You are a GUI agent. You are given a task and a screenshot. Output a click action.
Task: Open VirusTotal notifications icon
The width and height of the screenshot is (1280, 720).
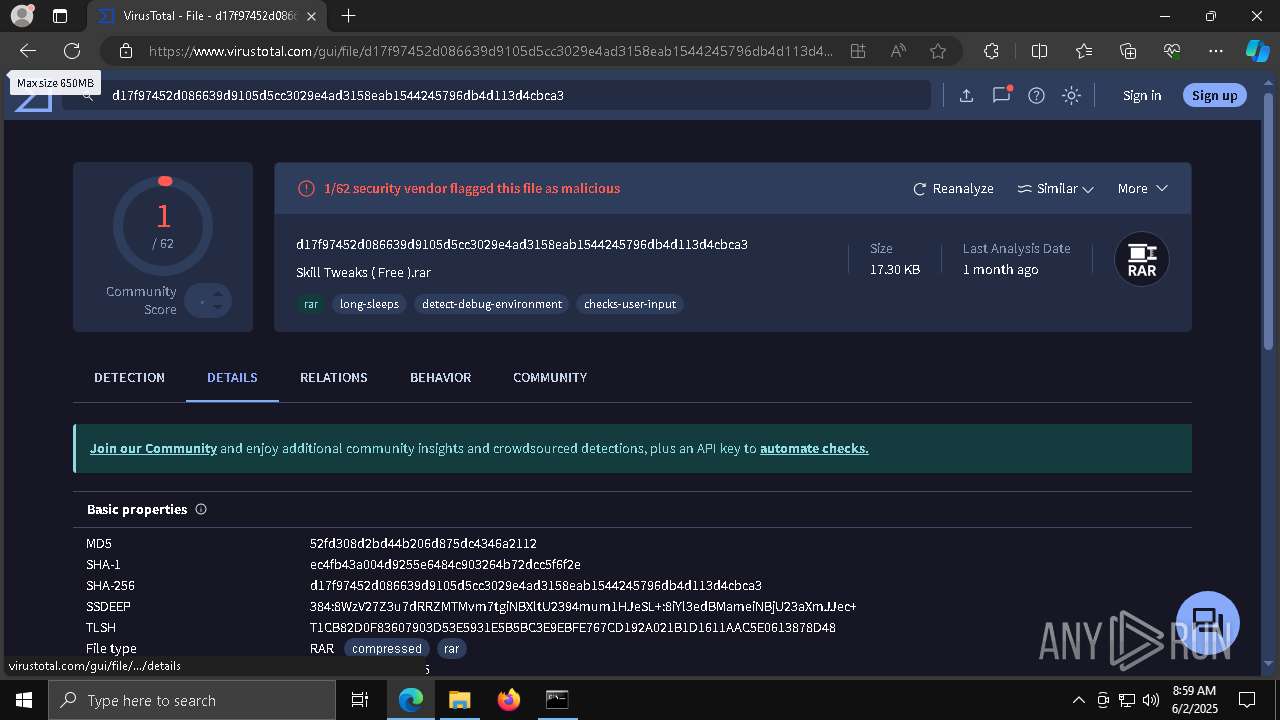coord(1001,95)
